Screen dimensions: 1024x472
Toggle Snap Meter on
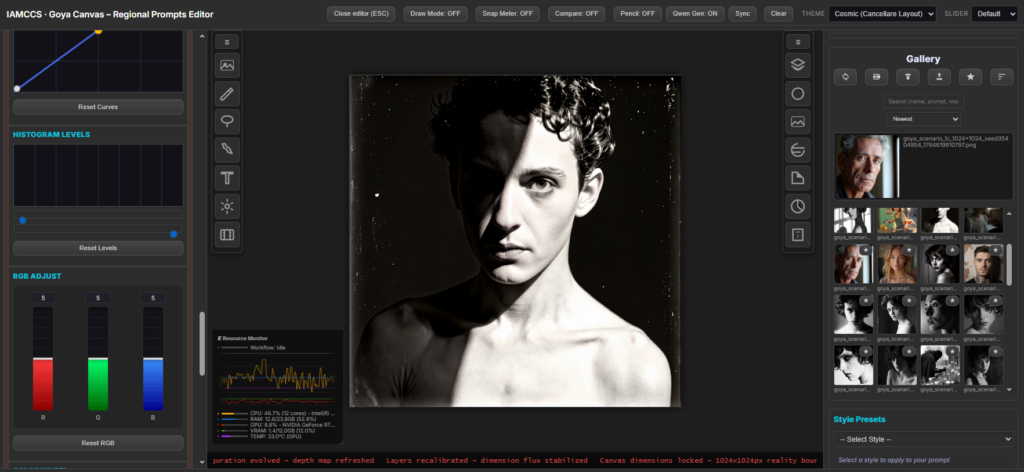tap(508, 14)
